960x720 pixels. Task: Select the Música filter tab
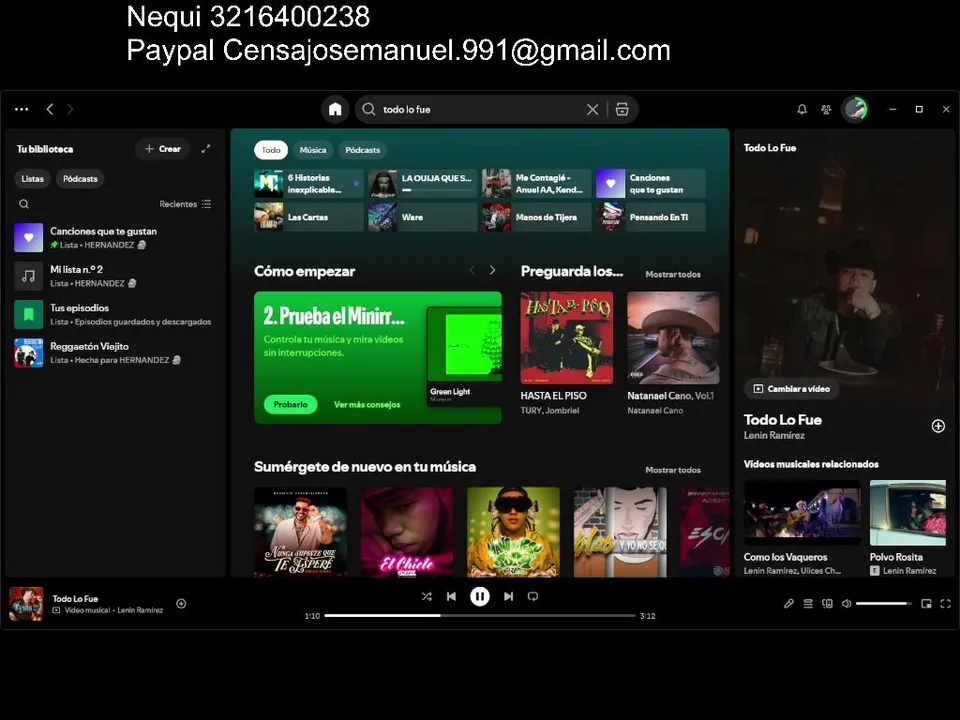click(313, 150)
